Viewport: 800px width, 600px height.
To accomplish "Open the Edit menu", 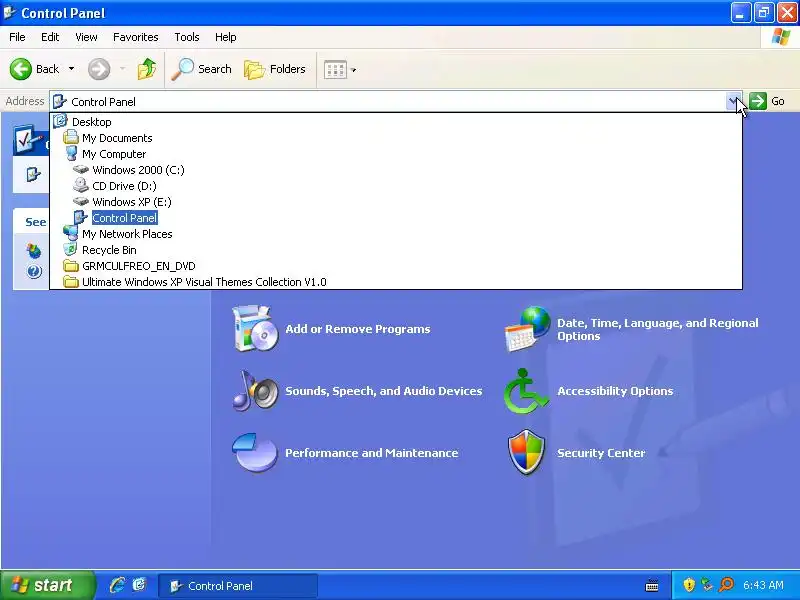I will click(x=50, y=37).
